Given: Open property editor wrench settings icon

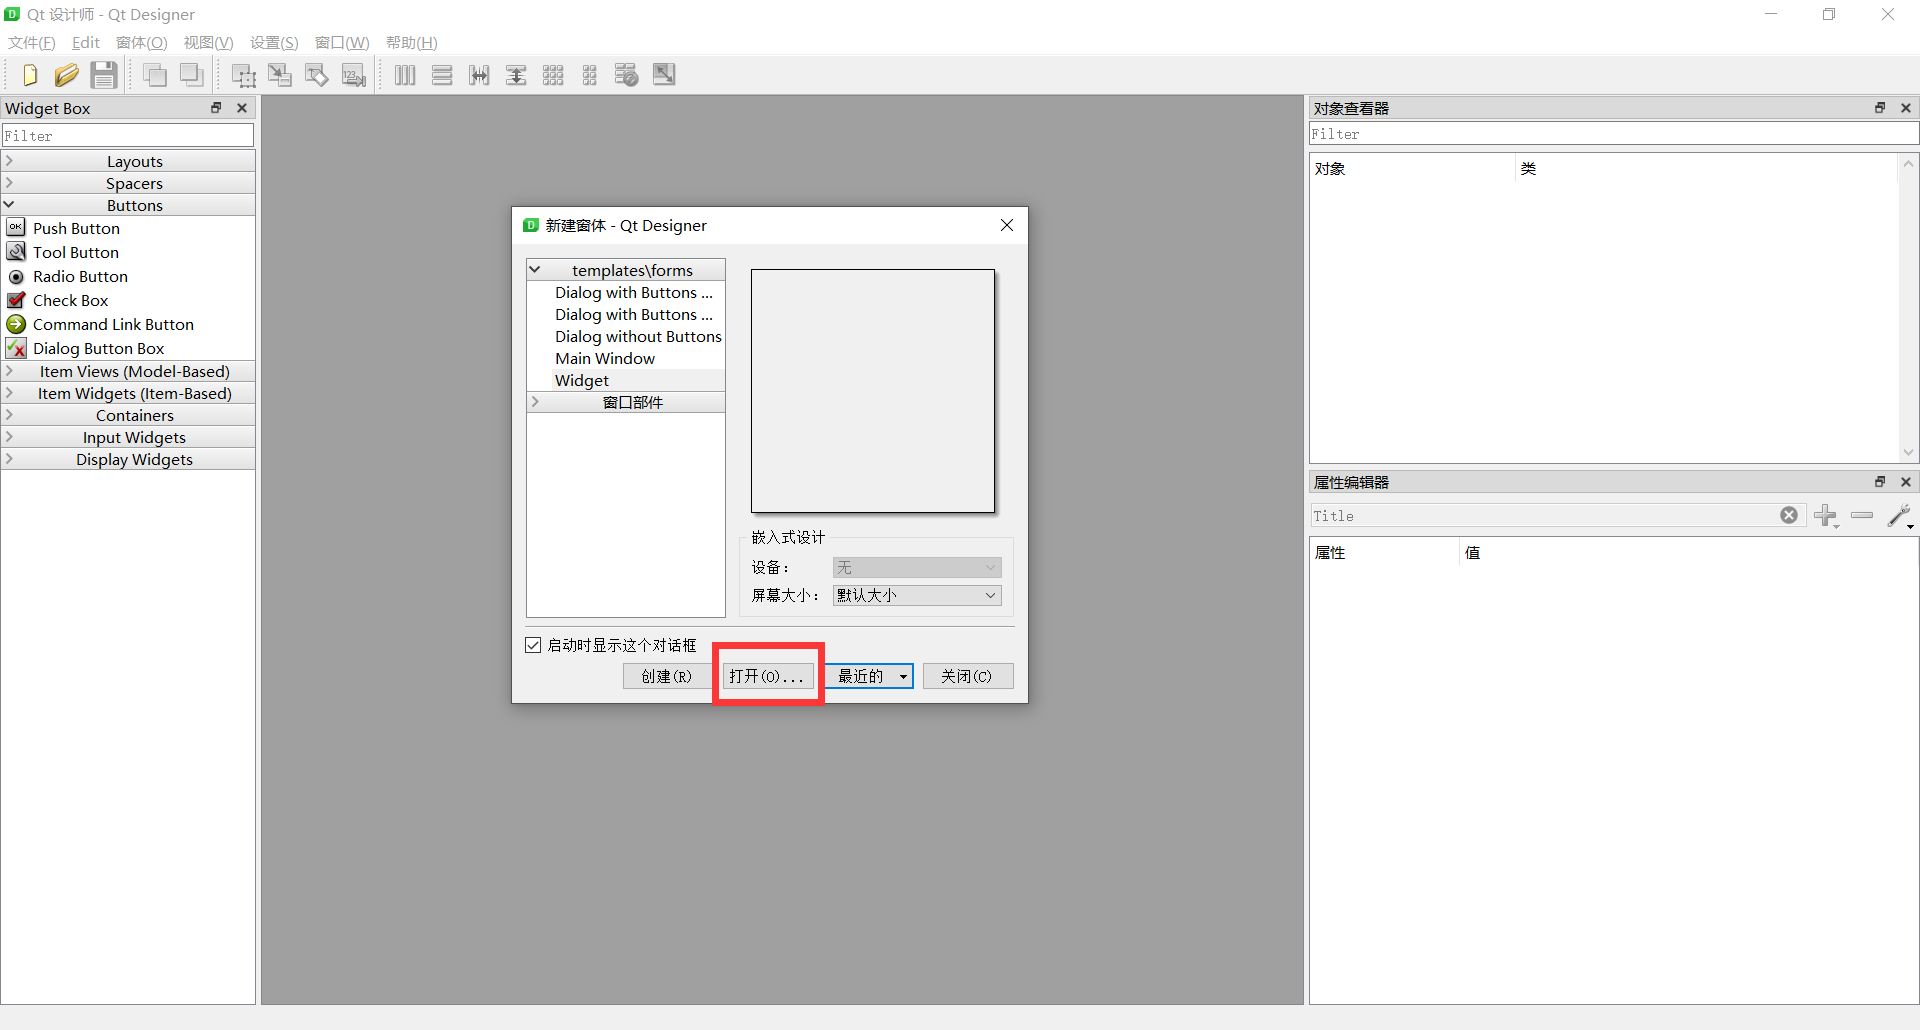Looking at the screenshot, I should pyautogui.click(x=1899, y=516).
